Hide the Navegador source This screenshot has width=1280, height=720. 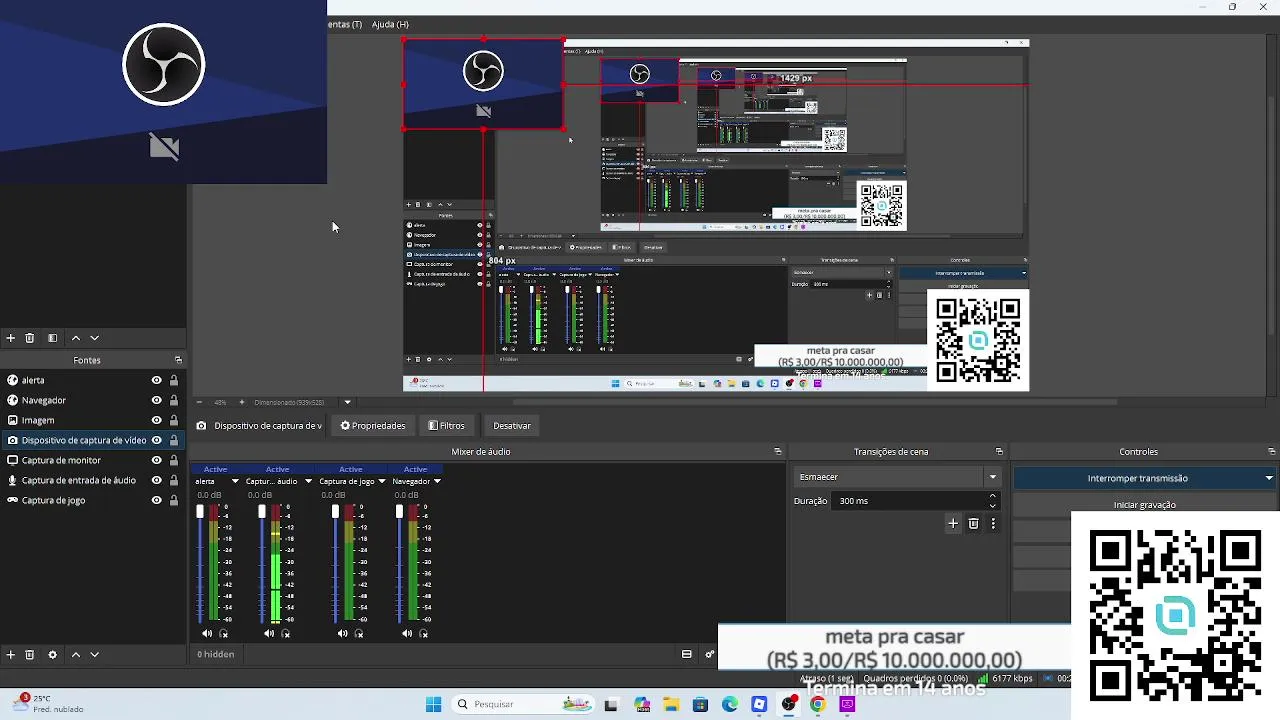click(156, 400)
